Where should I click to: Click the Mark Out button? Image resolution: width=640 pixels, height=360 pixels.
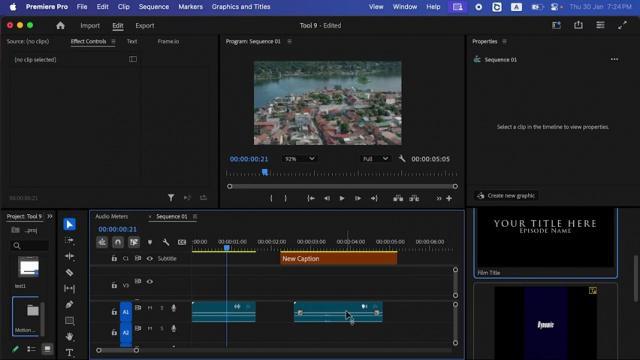click(285, 198)
